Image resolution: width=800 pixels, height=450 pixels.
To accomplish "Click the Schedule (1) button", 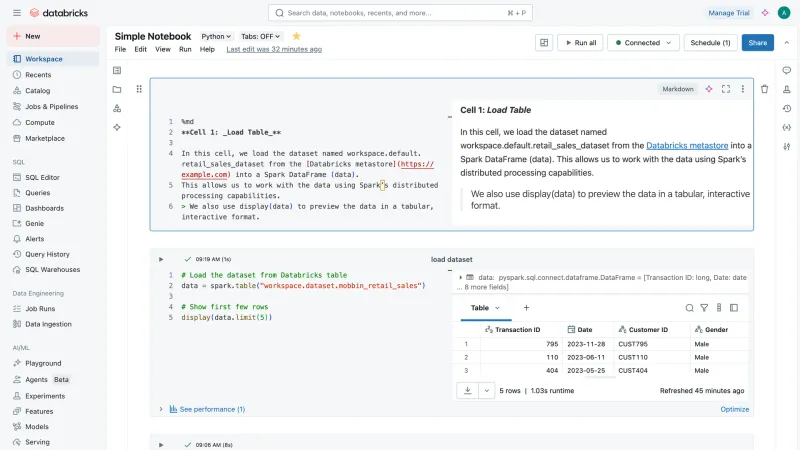I will point(710,43).
